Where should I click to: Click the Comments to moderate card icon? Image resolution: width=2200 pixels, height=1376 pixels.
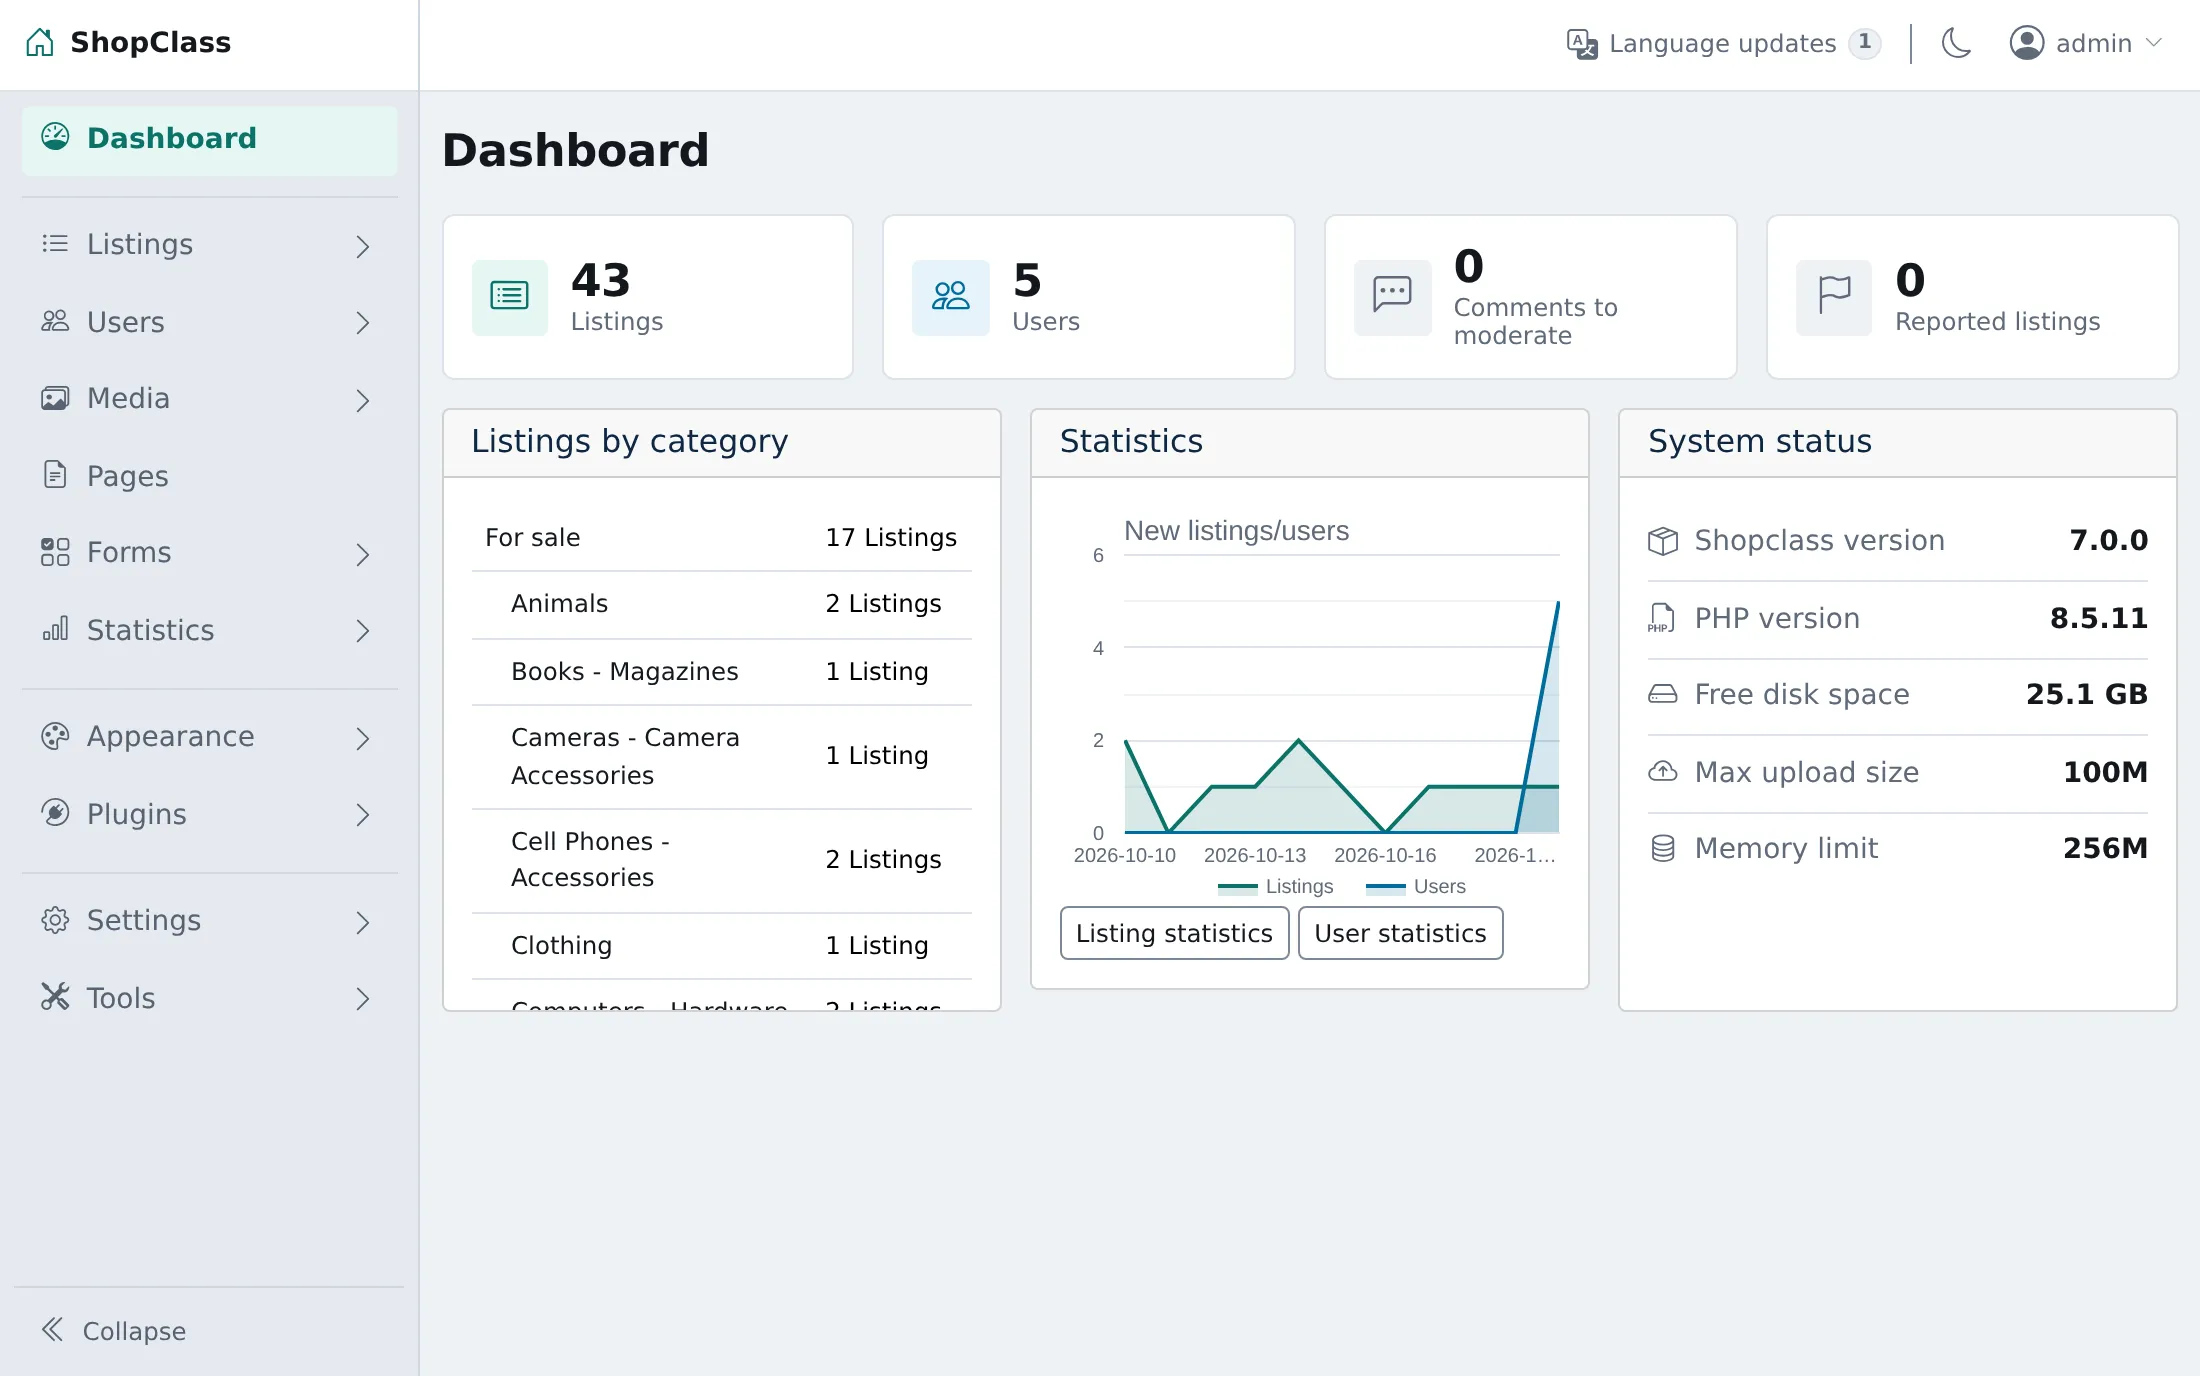pos(1392,297)
